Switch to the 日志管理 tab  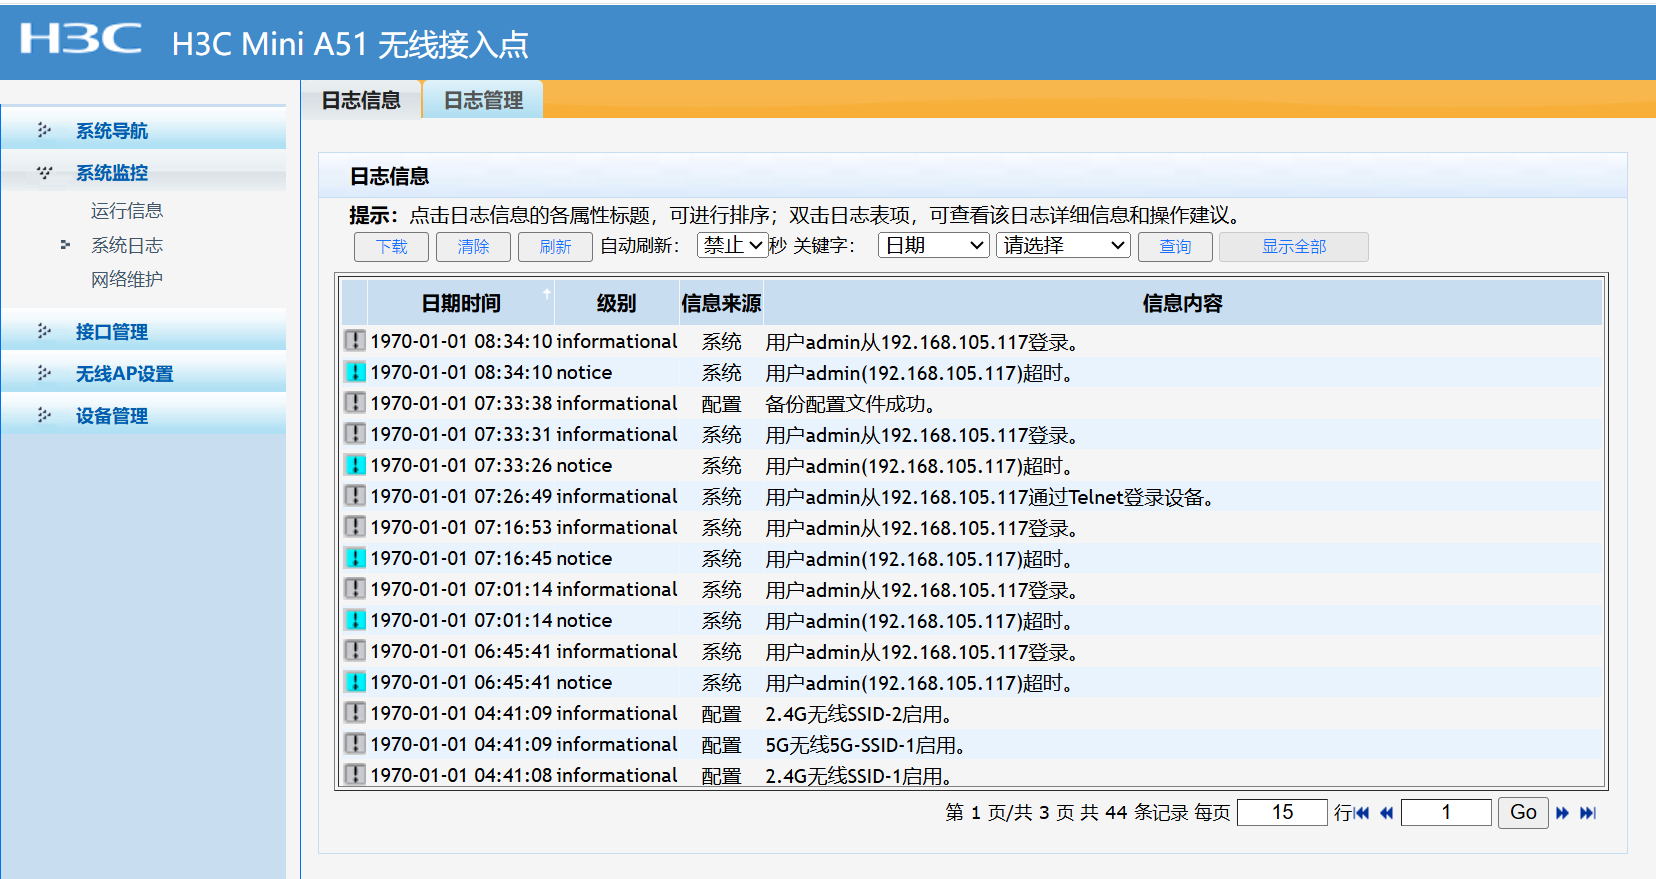click(483, 100)
